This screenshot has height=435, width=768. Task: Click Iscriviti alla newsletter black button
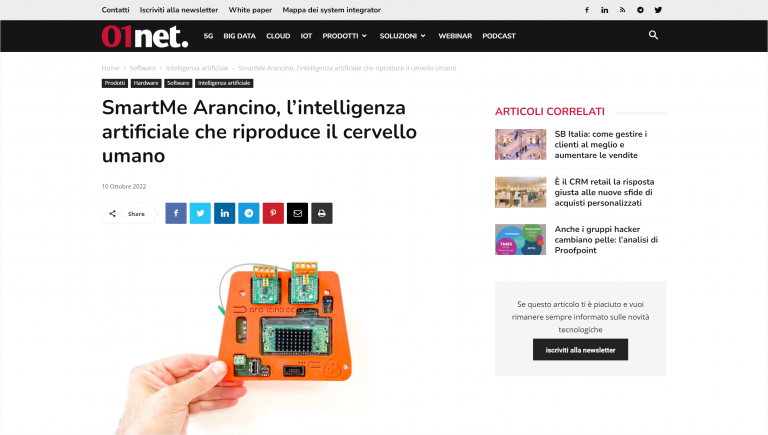click(x=580, y=350)
